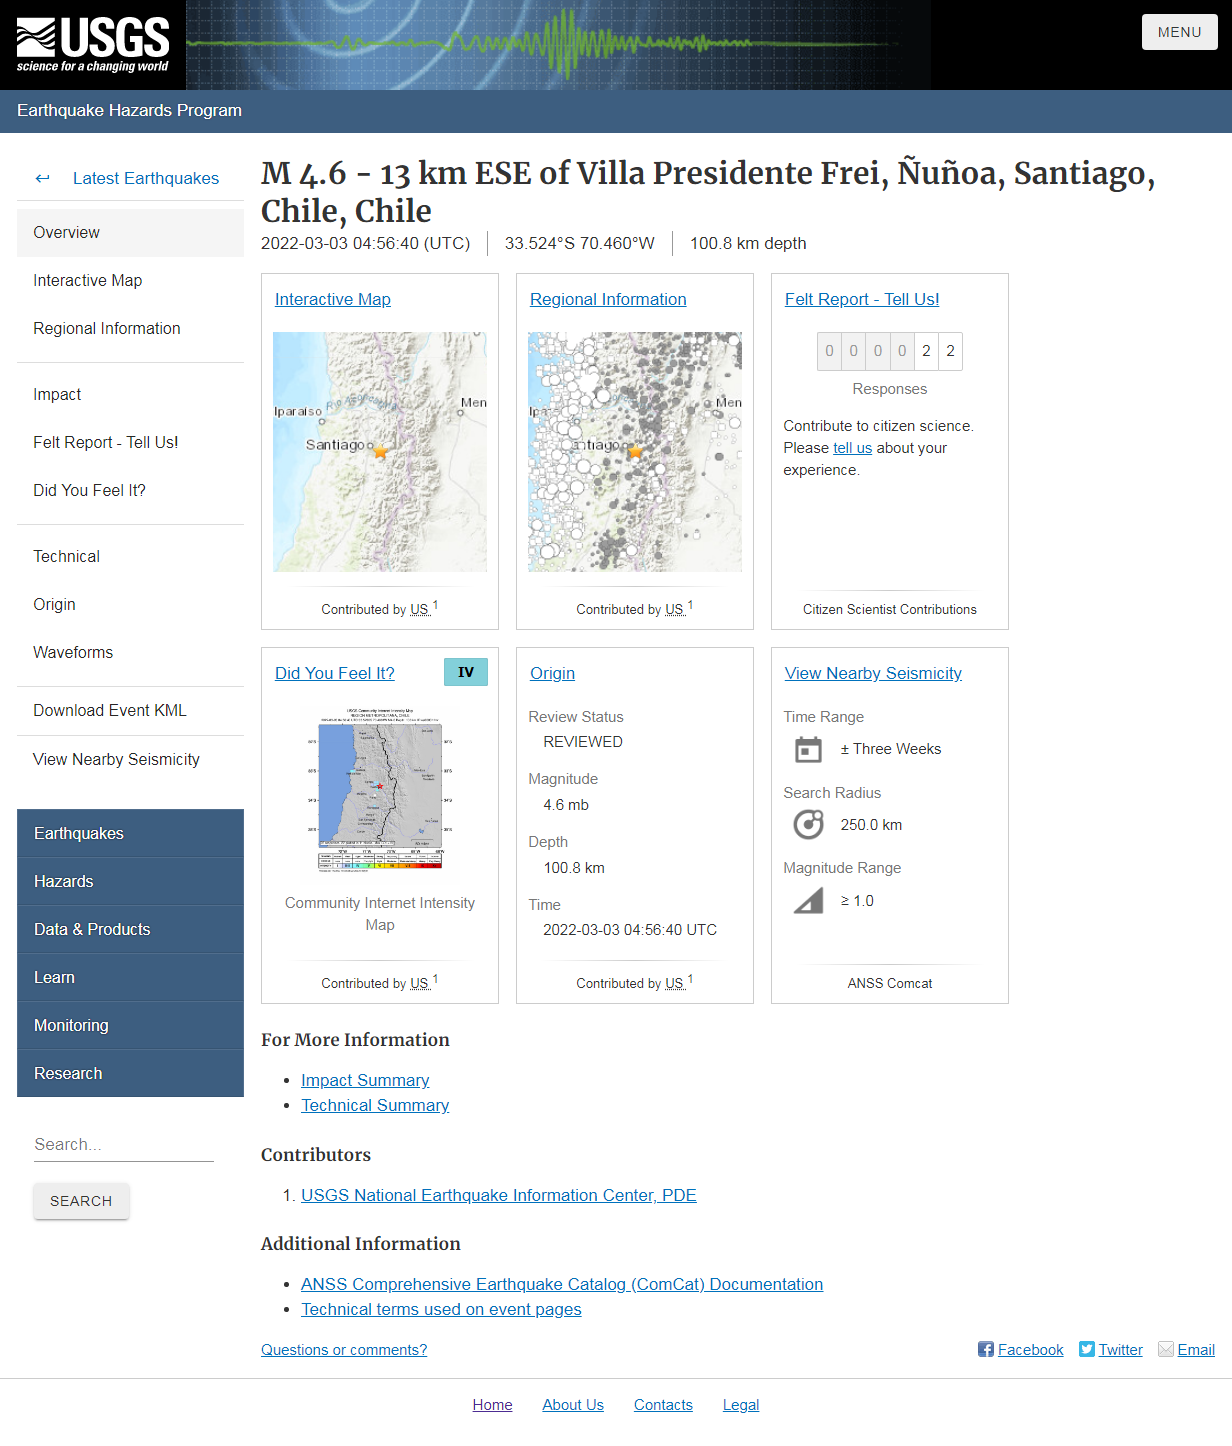The width and height of the screenshot is (1232, 1446).
Task: Click Questions or comments? link
Action: pos(344,1350)
